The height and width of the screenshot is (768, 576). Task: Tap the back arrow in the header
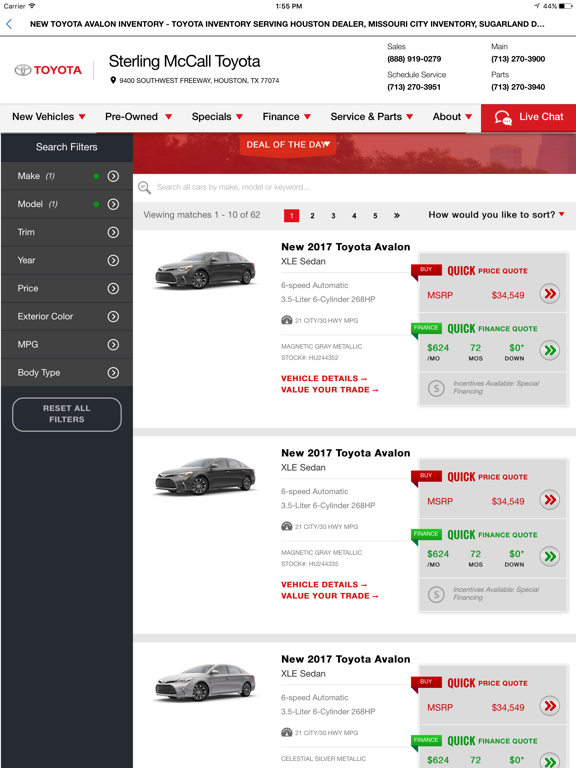click(x=9, y=24)
